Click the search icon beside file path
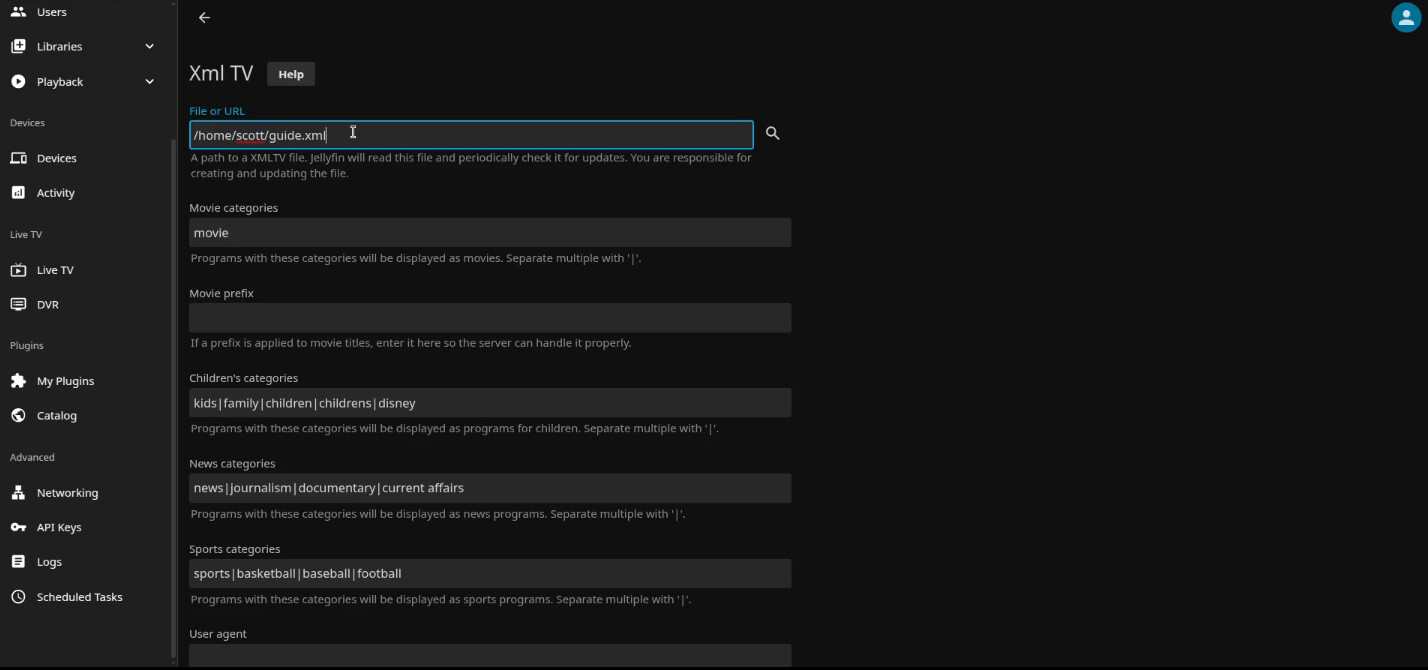Screen dimensions: 1428x670 [x=772, y=133]
